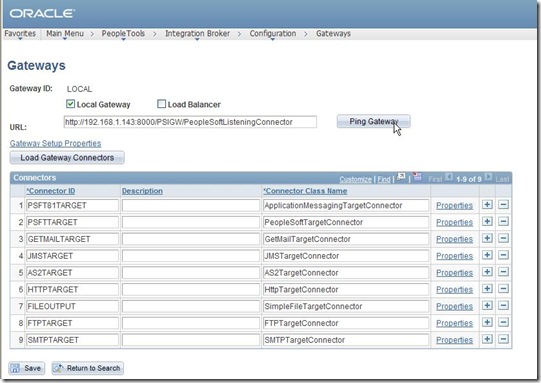The image size is (541, 383).
Task: Delete the PSFTTARGET connector row
Action: [503, 222]
